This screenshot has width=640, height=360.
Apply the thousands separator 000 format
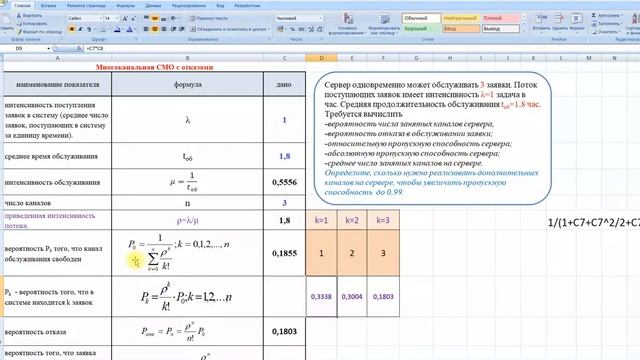[301, 29]
